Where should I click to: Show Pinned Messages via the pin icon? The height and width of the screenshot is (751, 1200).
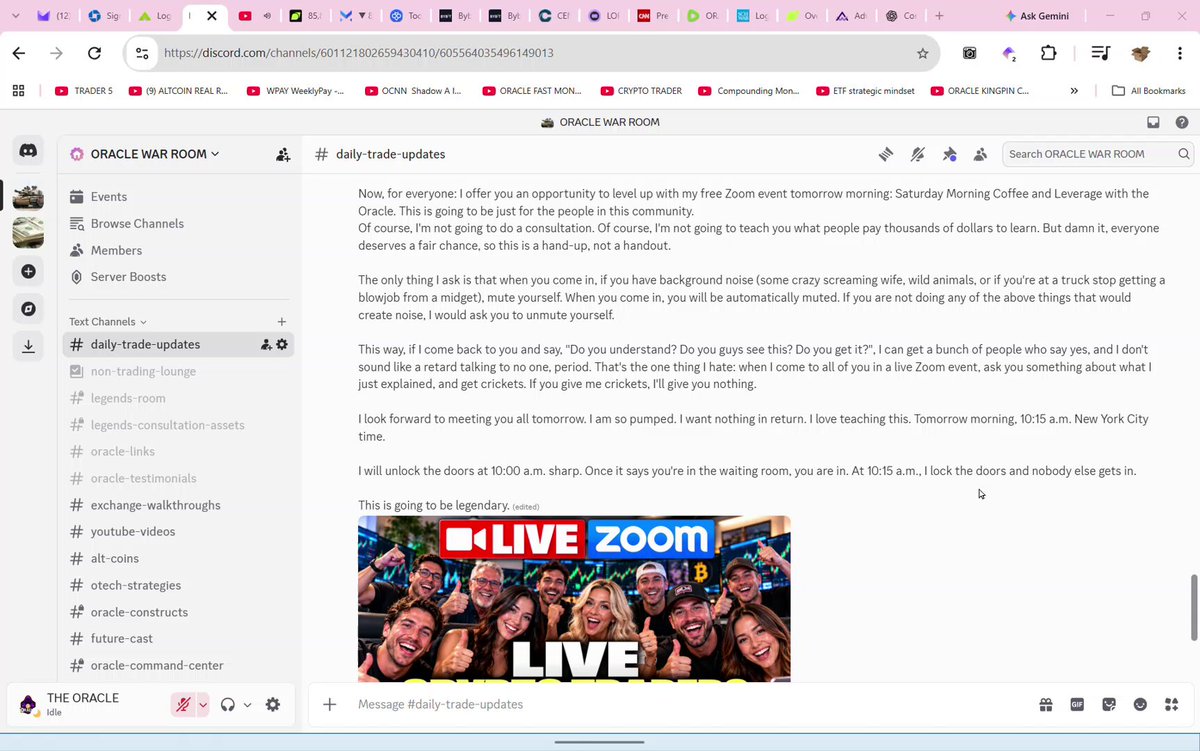tap(949, 154)
